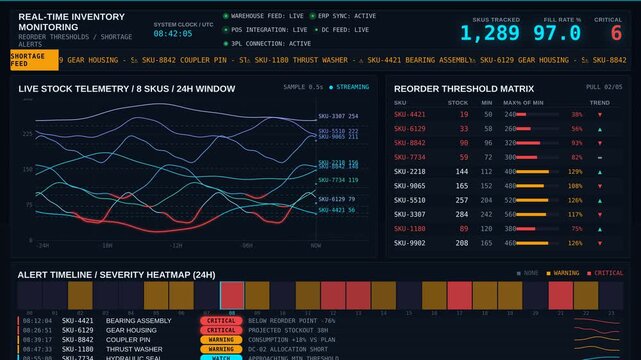Click the Warning legend swatch in heatmap
The image size is (641, 360).
point(548,273)
